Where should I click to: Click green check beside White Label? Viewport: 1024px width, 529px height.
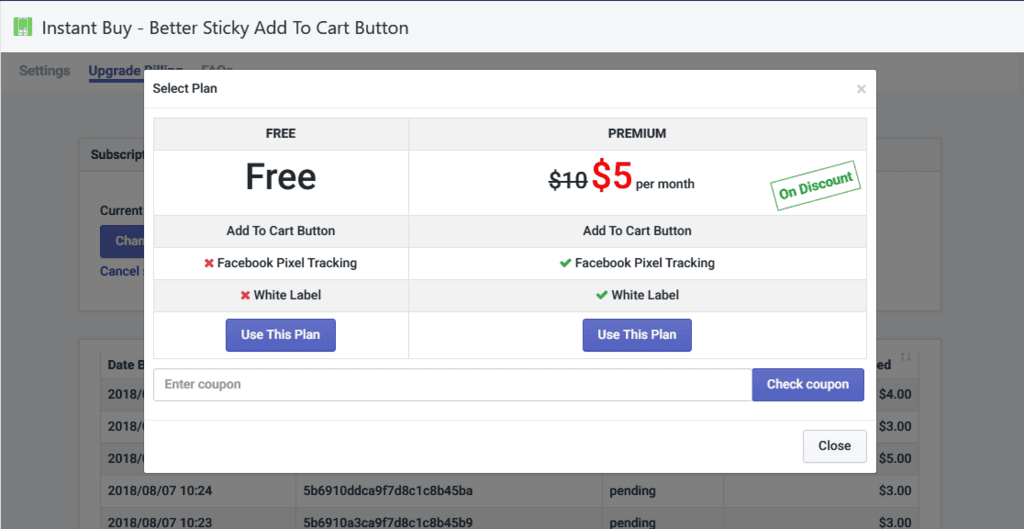pos(602,295)
